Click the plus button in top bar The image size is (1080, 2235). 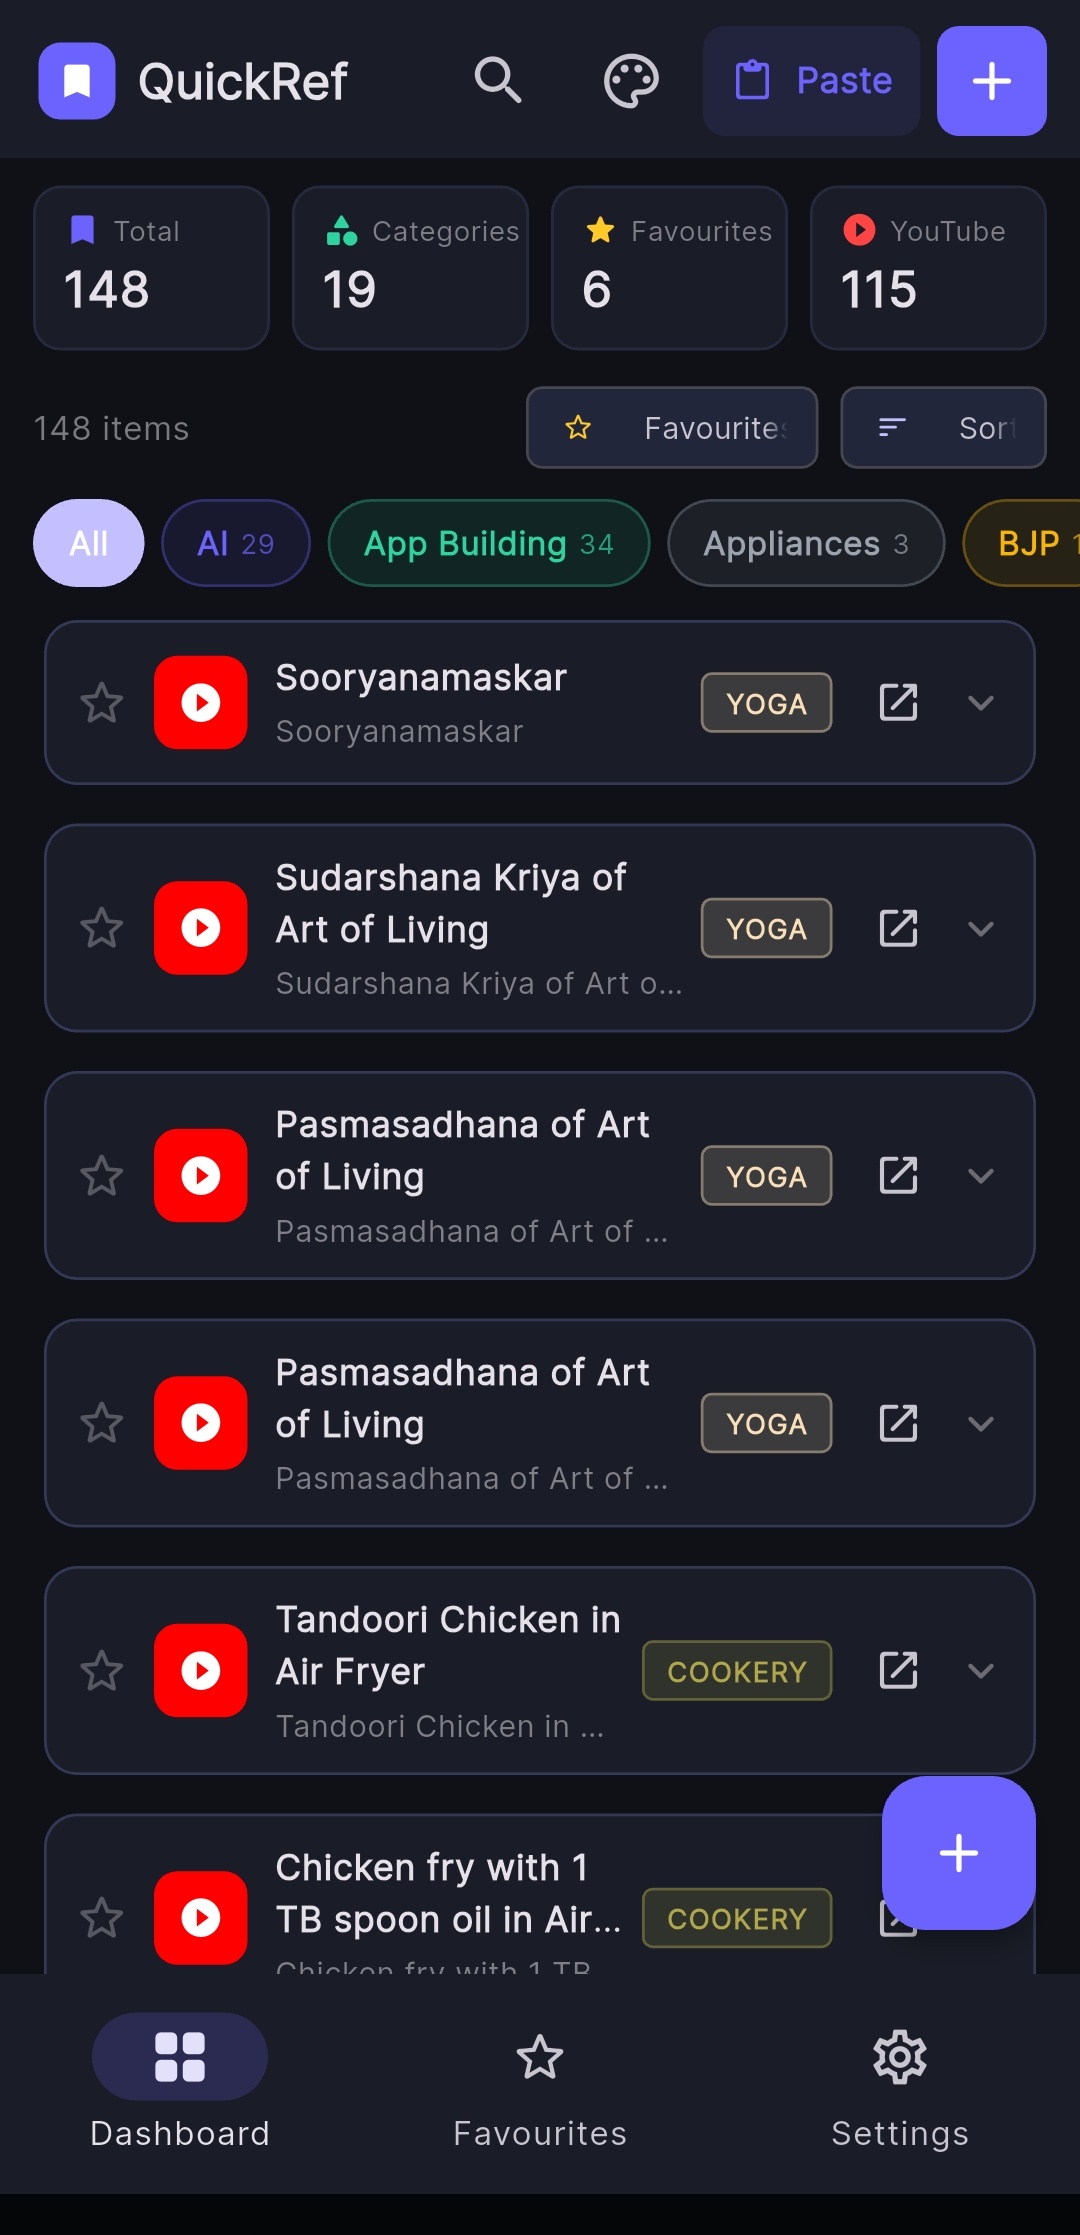pos(991,81)
